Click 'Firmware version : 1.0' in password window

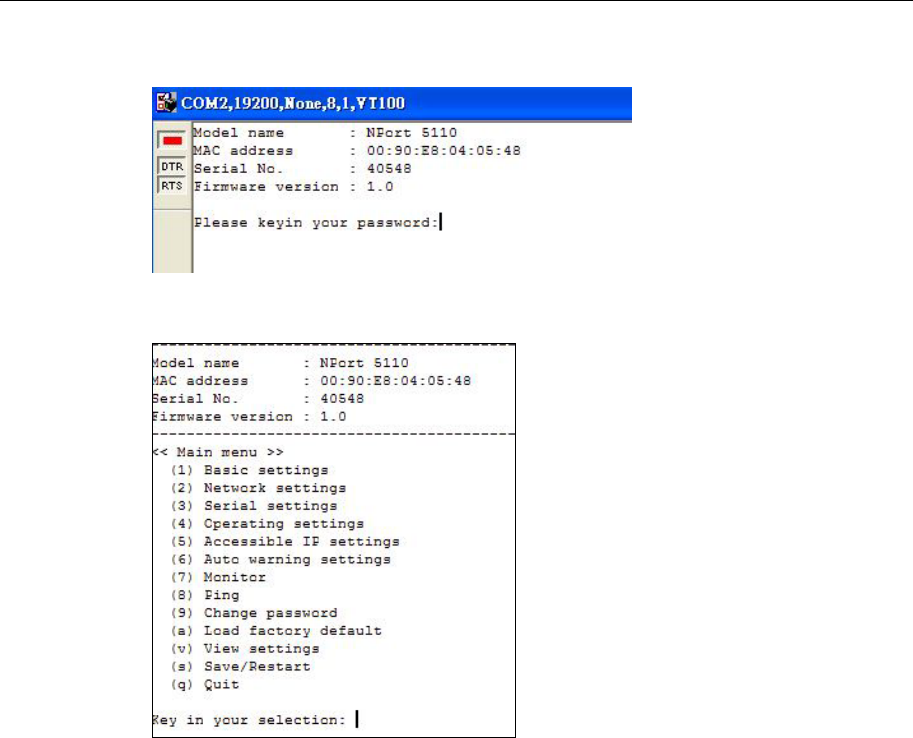tap(294, 187)
